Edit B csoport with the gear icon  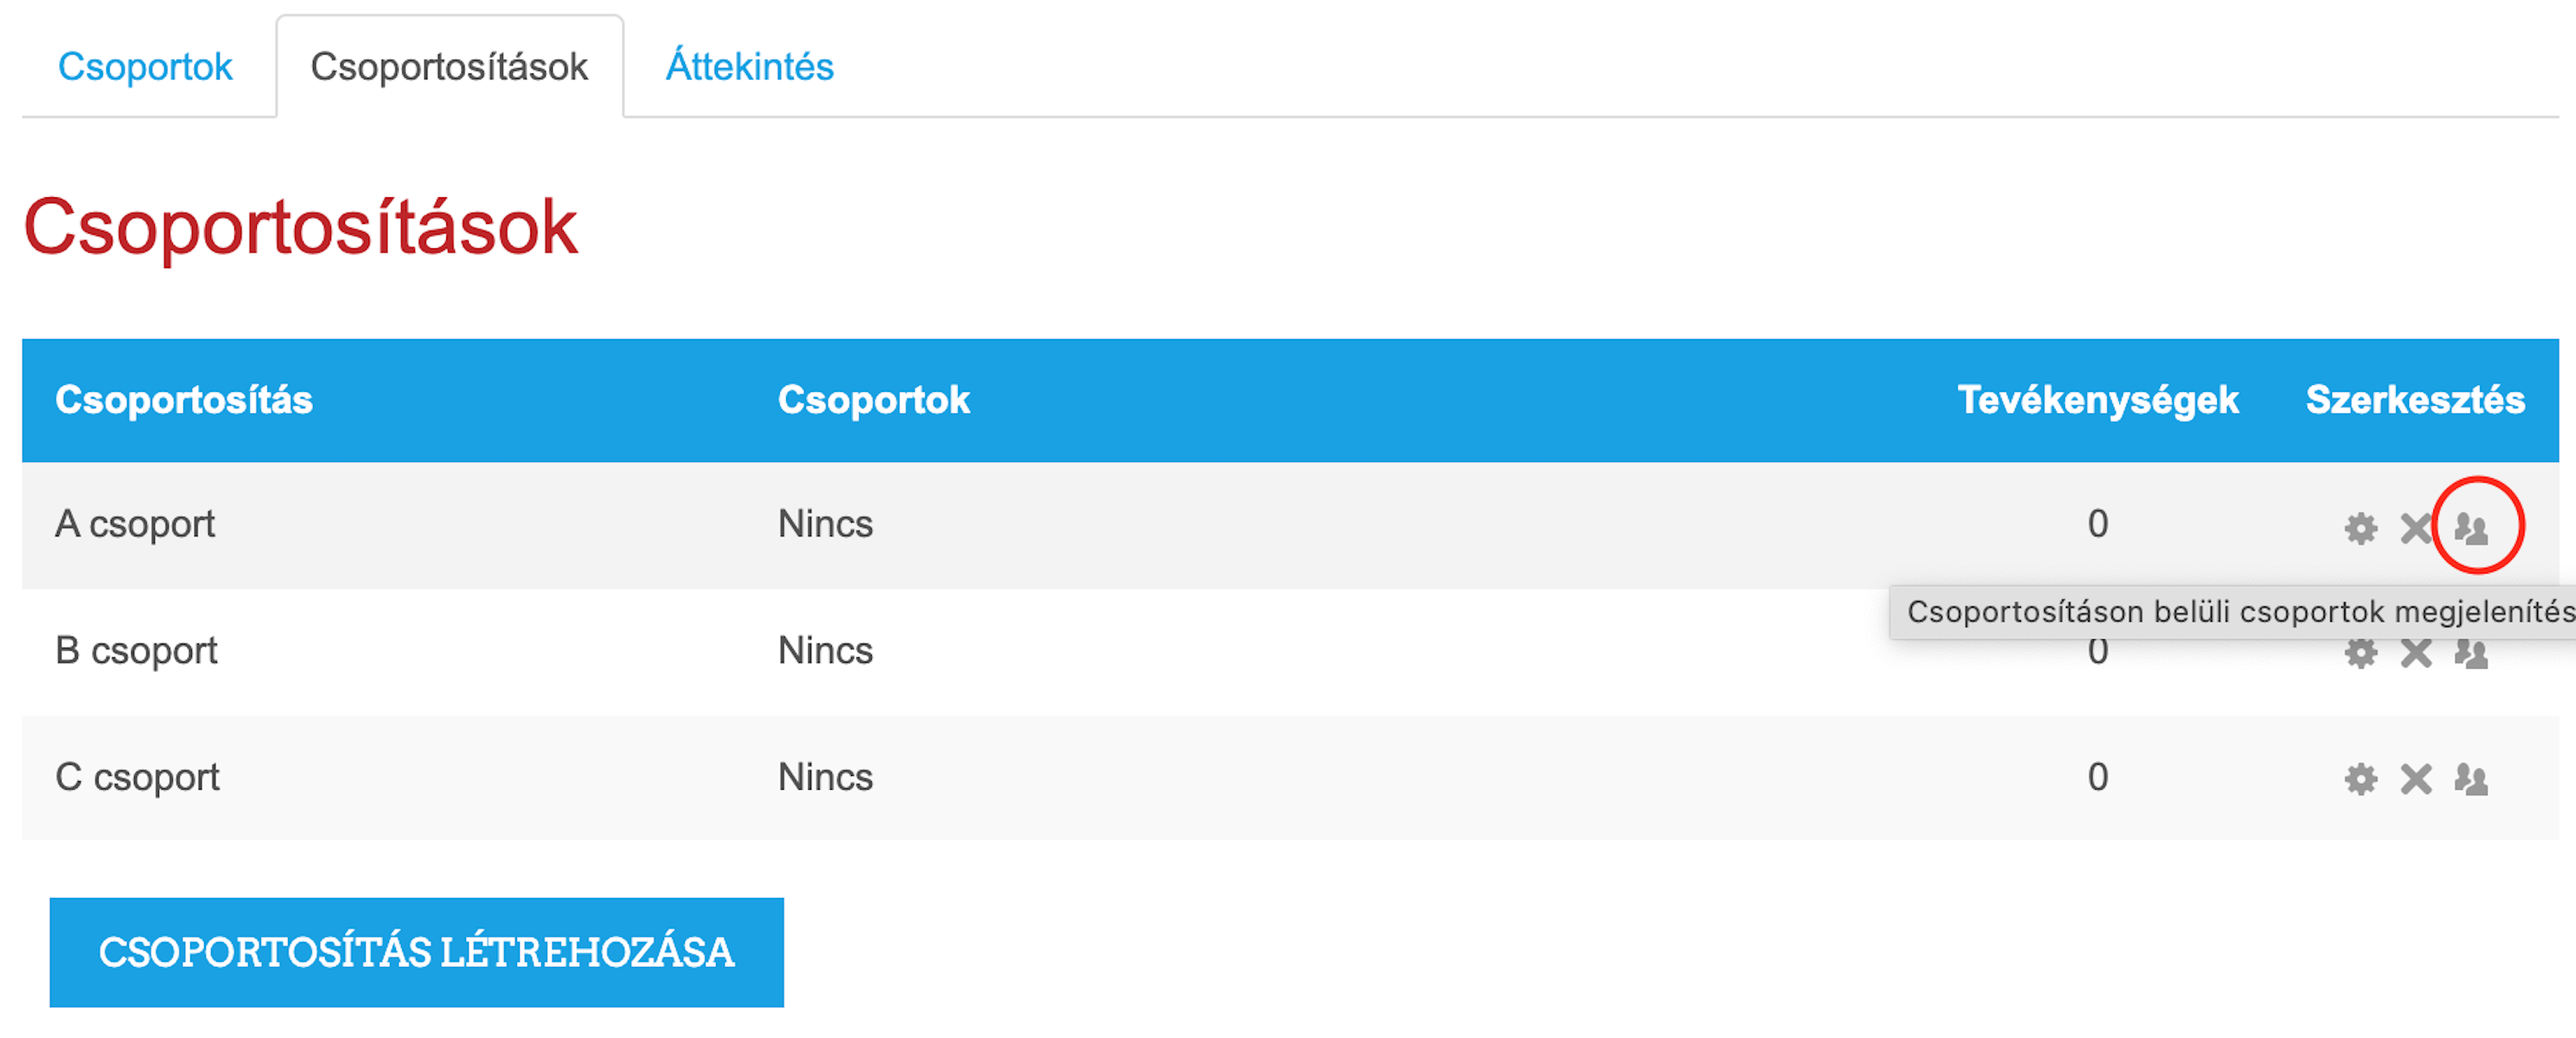(x=2361, y=652)
